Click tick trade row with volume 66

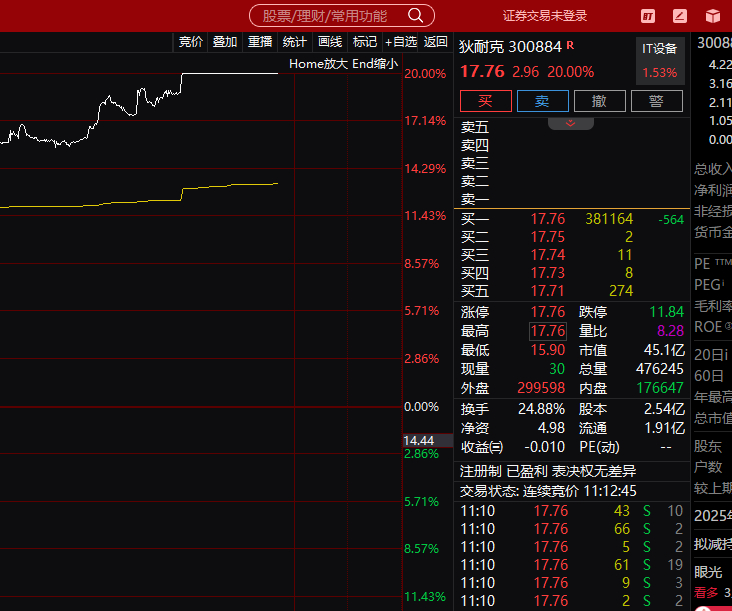pyautogui.click(x=572, y=529)
